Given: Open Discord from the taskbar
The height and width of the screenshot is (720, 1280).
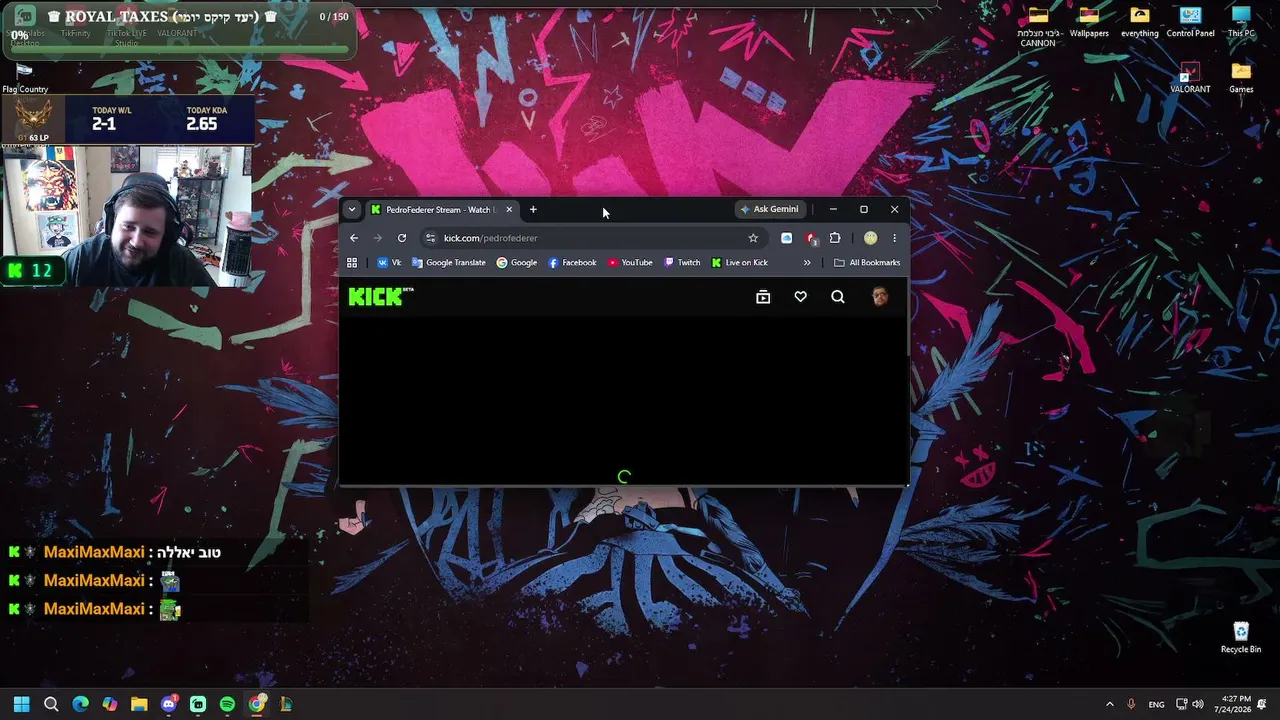Looking at the screenshot, I should 169,704.
